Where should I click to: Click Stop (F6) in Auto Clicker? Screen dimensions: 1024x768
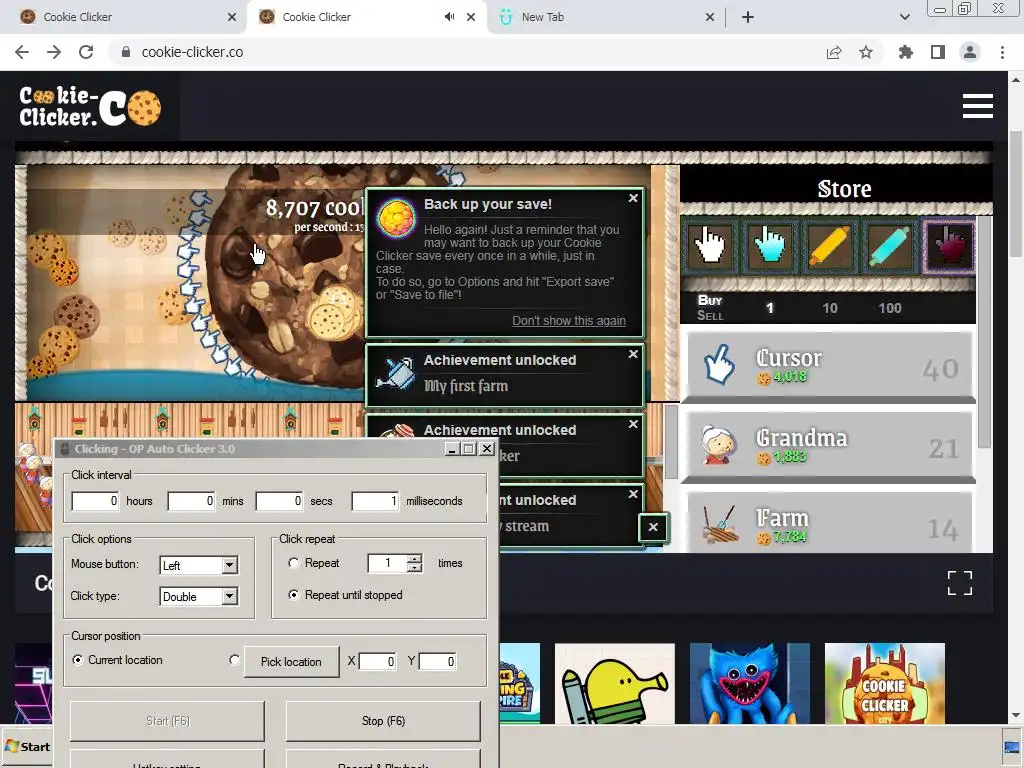[383, 721]
